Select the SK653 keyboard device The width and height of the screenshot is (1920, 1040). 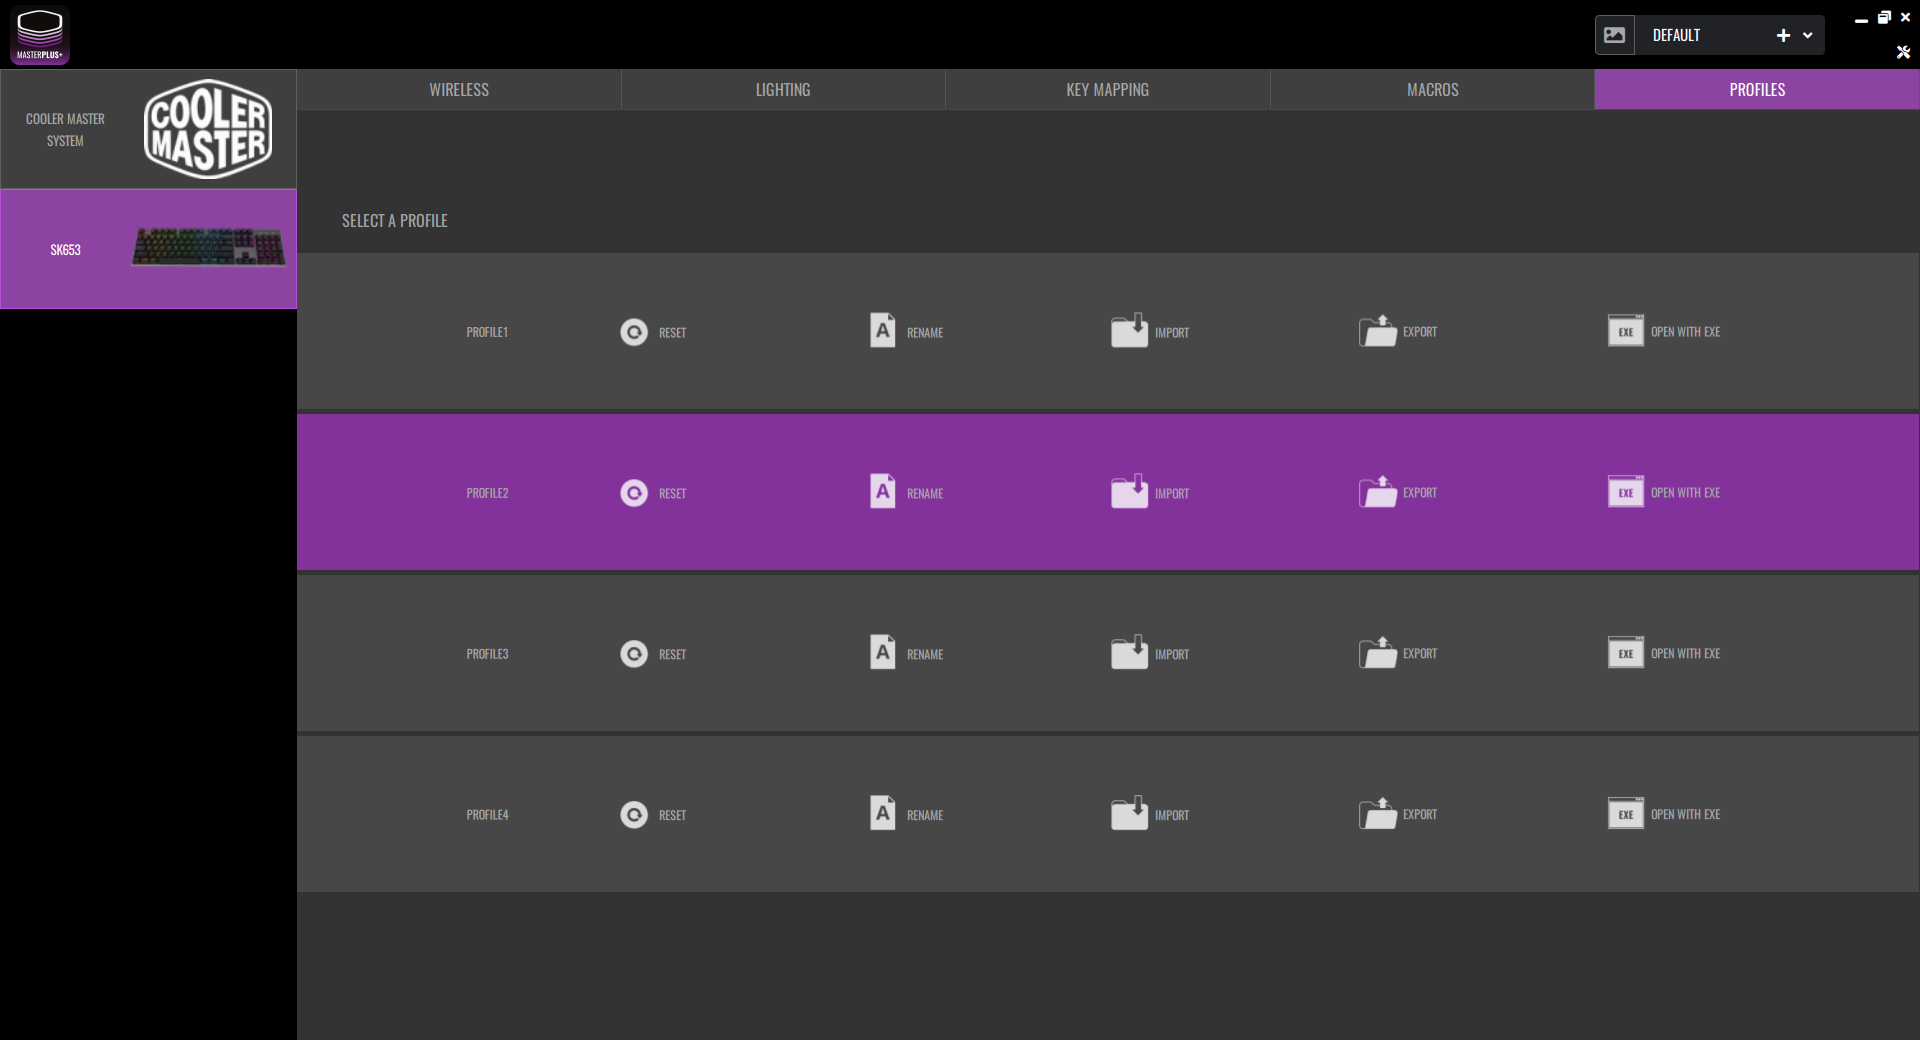point(148,249)
